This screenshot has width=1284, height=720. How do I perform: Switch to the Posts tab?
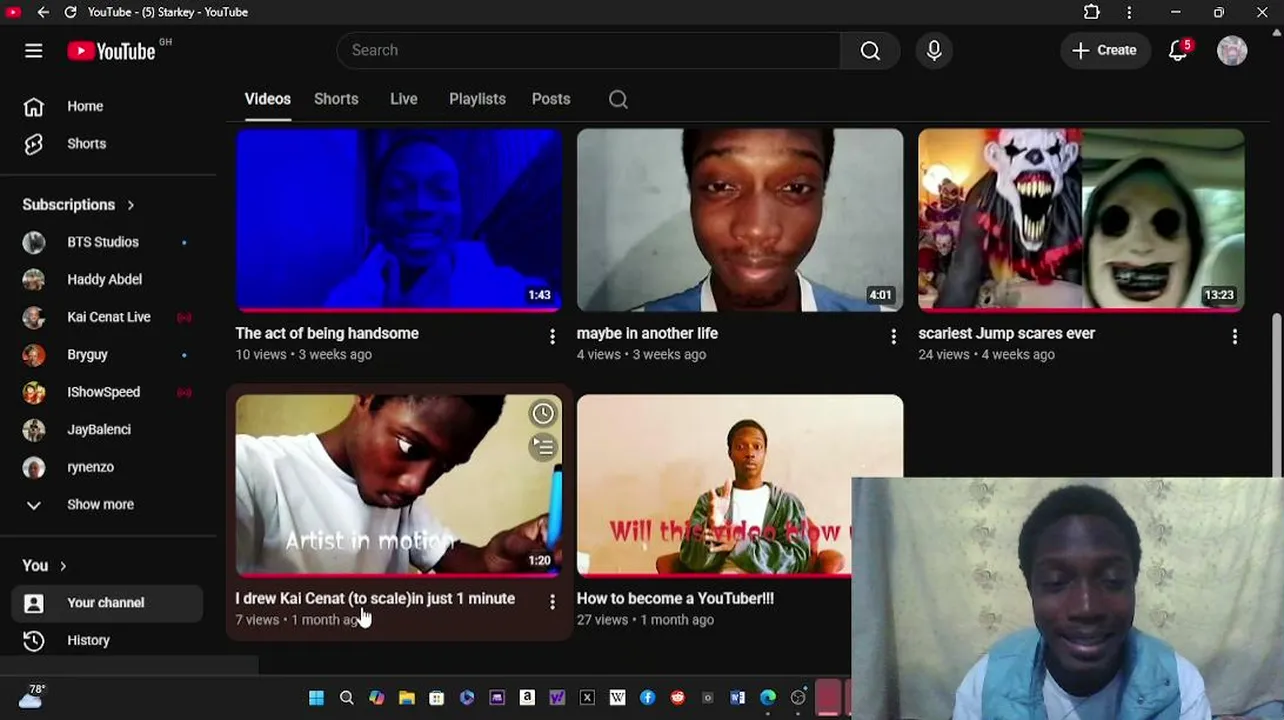tap(551, 99)
